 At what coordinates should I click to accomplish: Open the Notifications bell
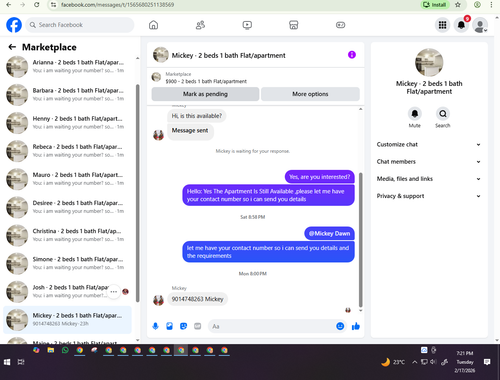tap(461, 25)
